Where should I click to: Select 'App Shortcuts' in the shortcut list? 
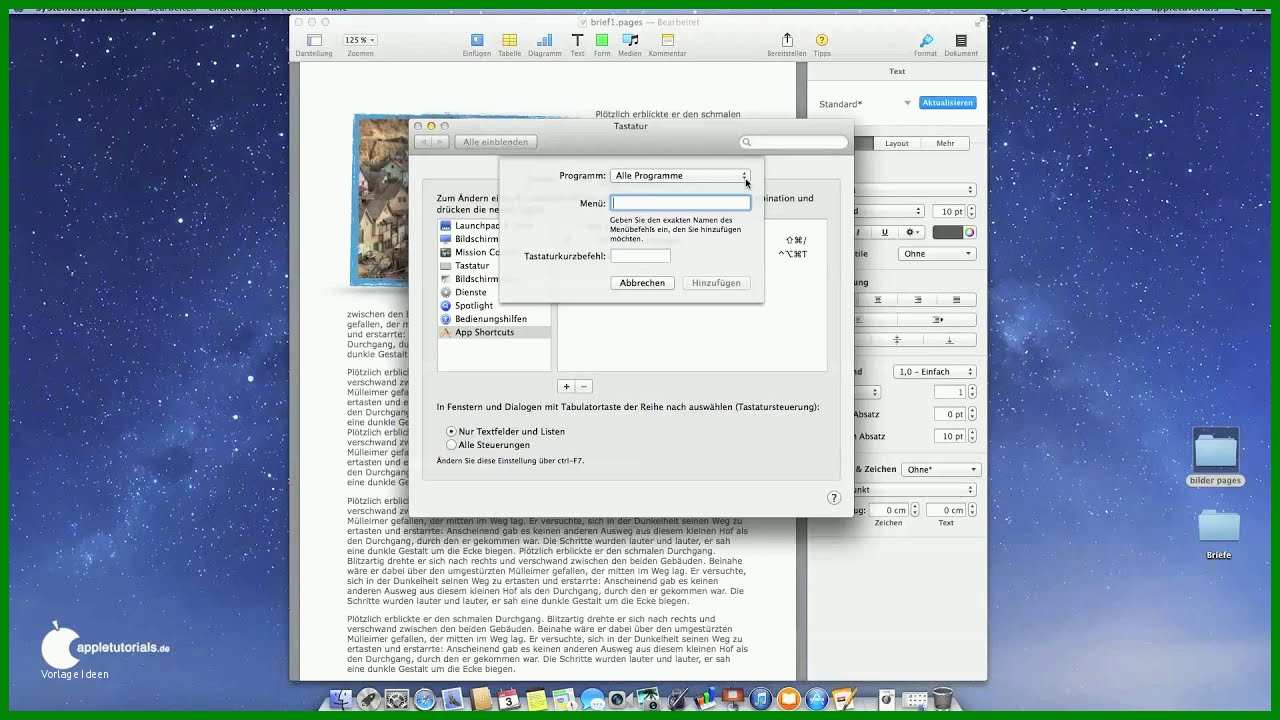494,332
